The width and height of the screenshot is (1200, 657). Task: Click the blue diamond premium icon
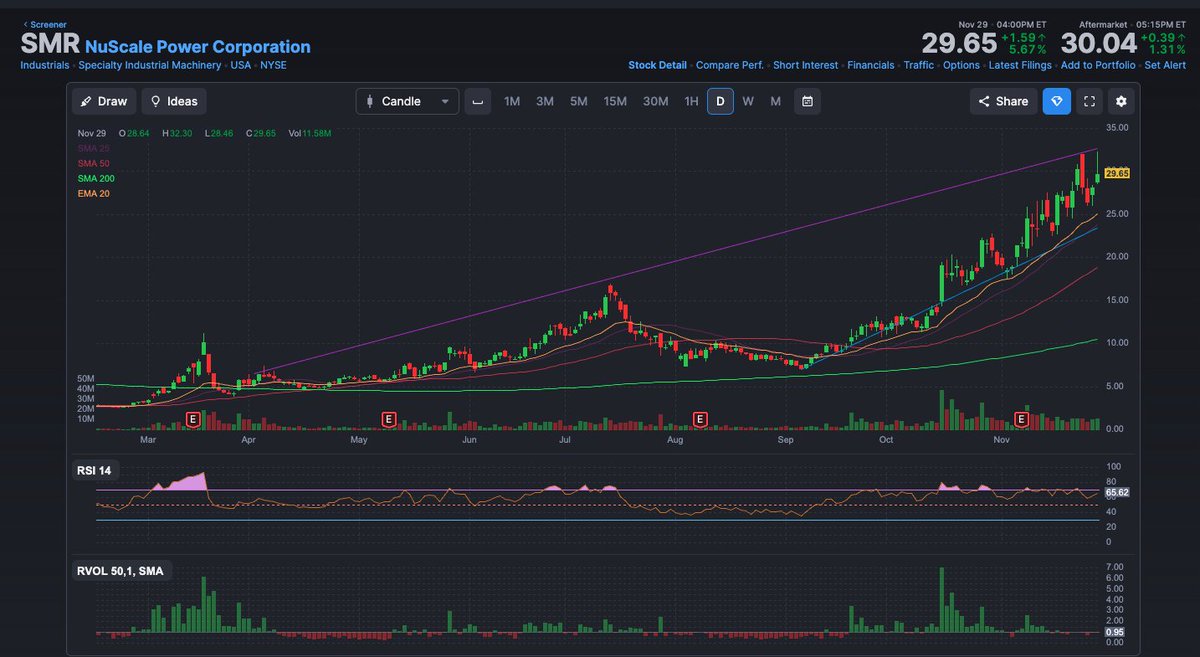(x=1057, y=101)
